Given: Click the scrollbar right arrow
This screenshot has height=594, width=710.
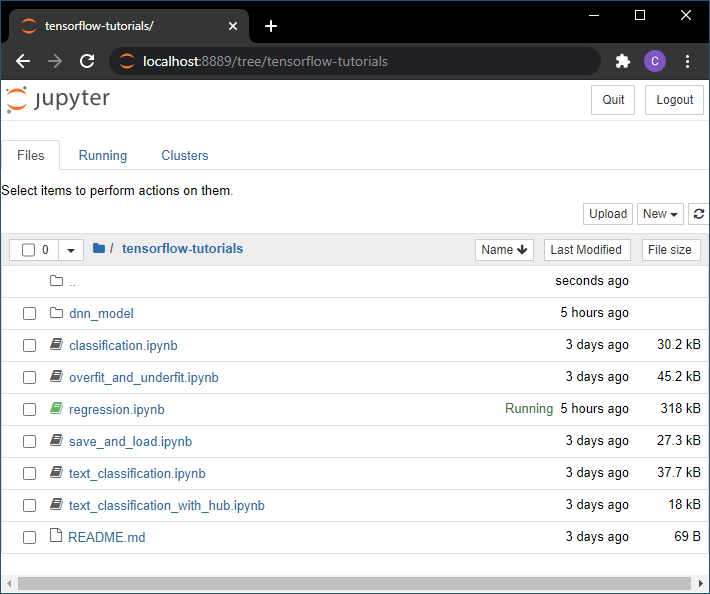Looking at the screenshot, I should coord(700,583).
